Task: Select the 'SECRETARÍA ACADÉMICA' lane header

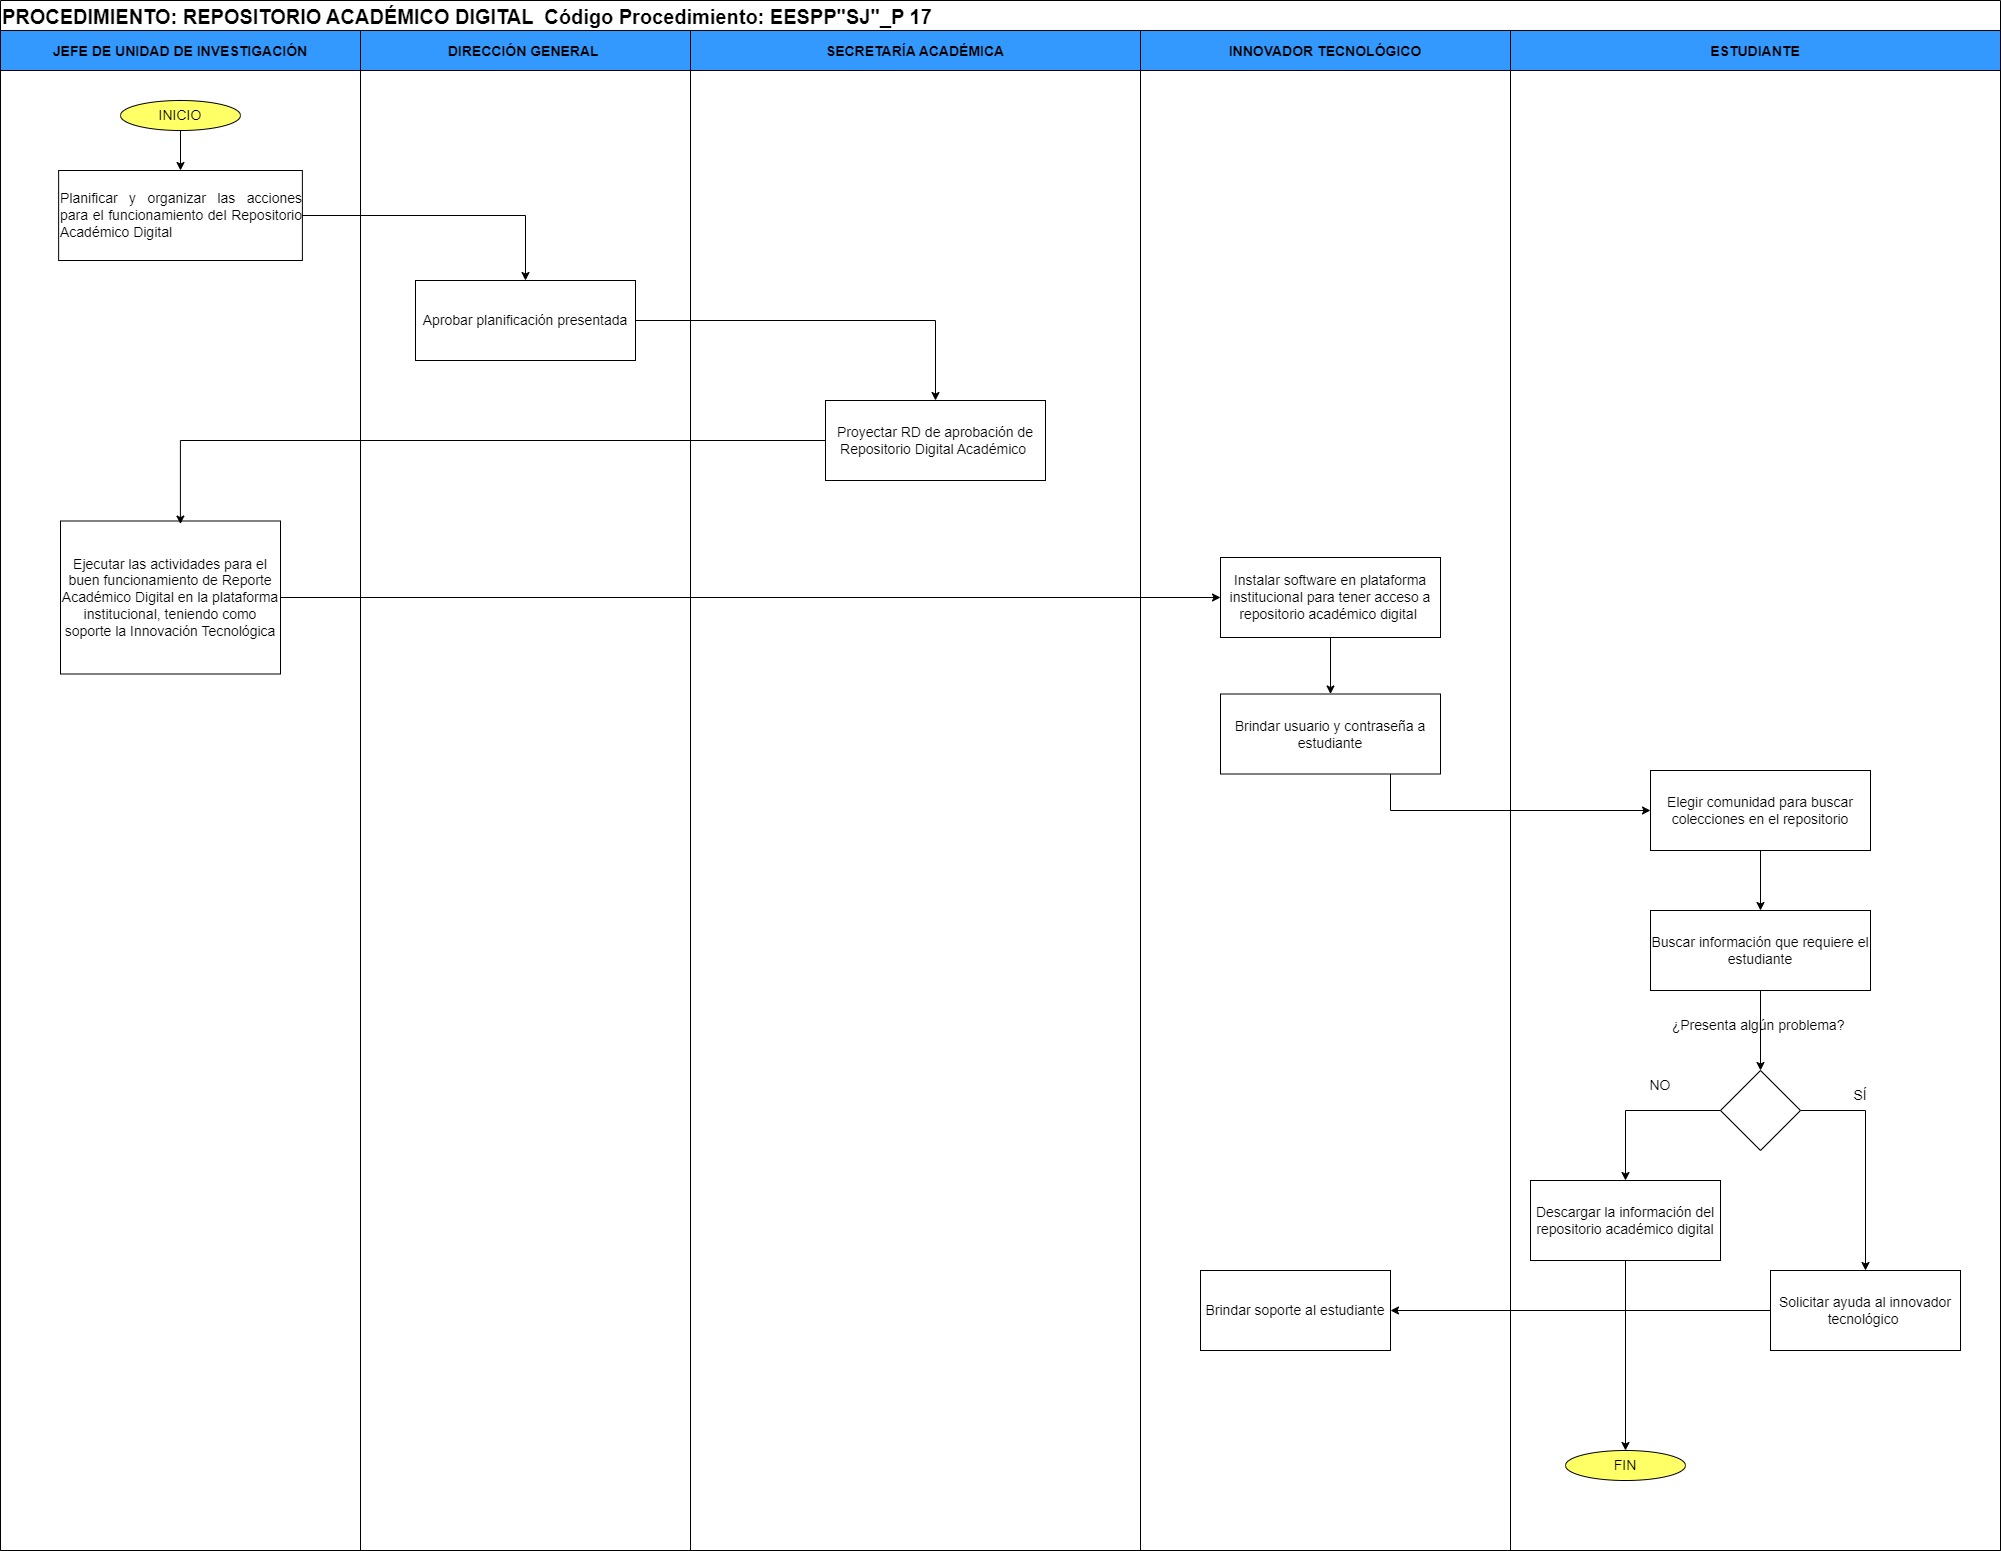Action: 914,51
